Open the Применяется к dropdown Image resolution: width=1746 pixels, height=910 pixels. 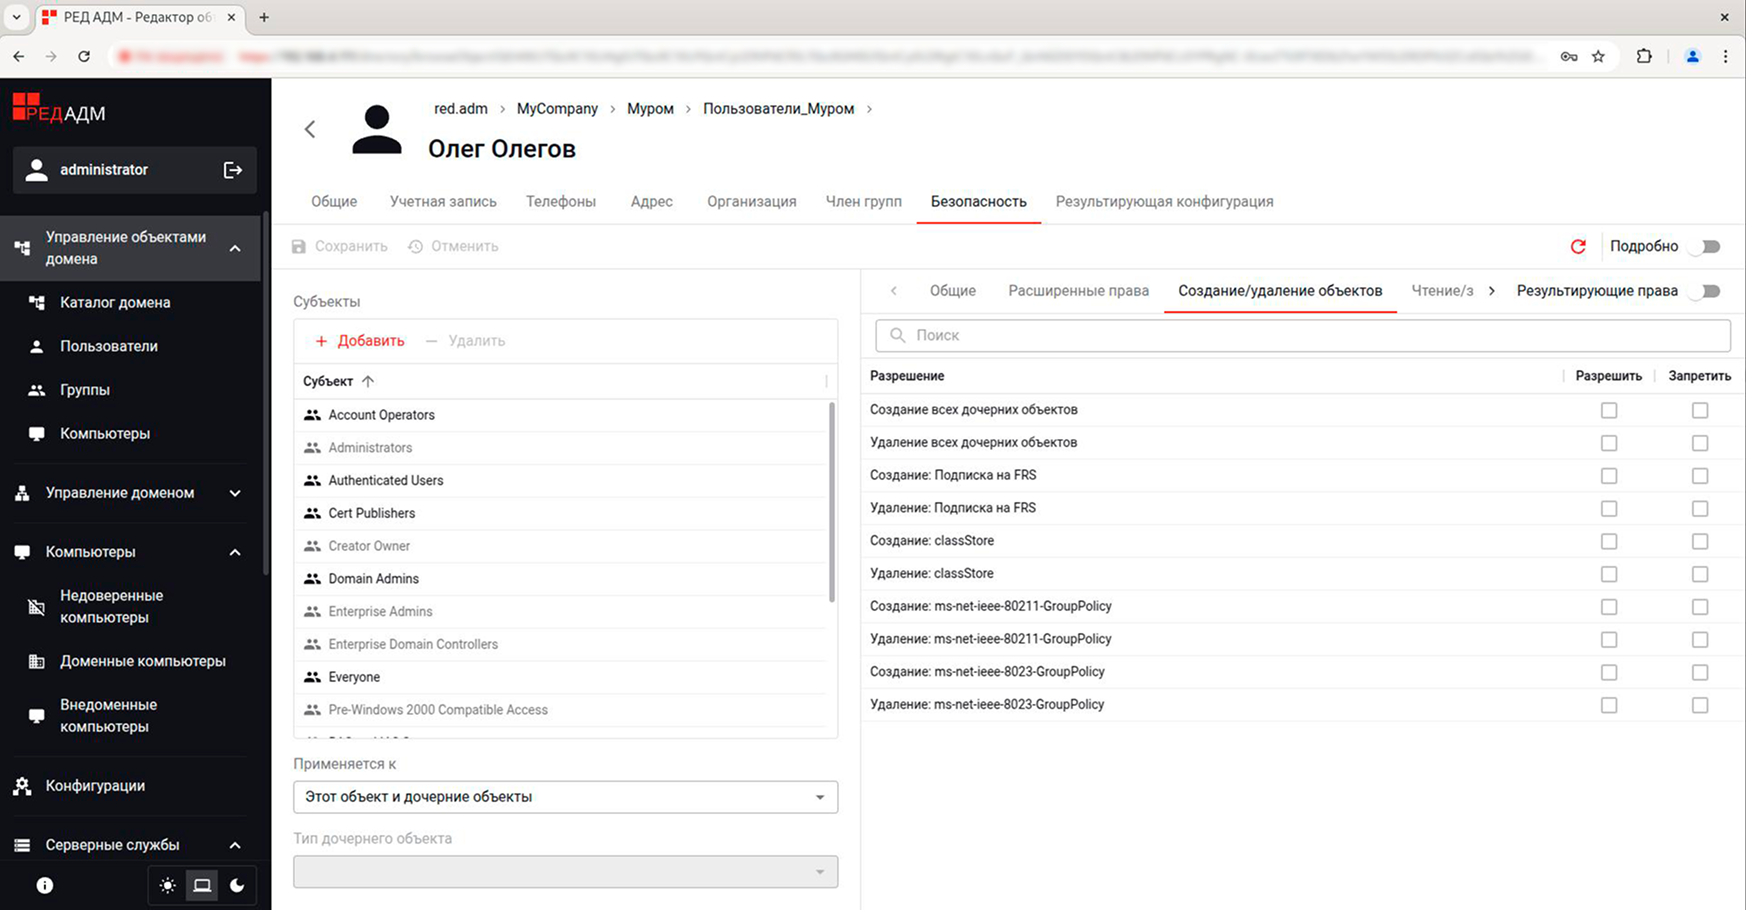(565, 797)
